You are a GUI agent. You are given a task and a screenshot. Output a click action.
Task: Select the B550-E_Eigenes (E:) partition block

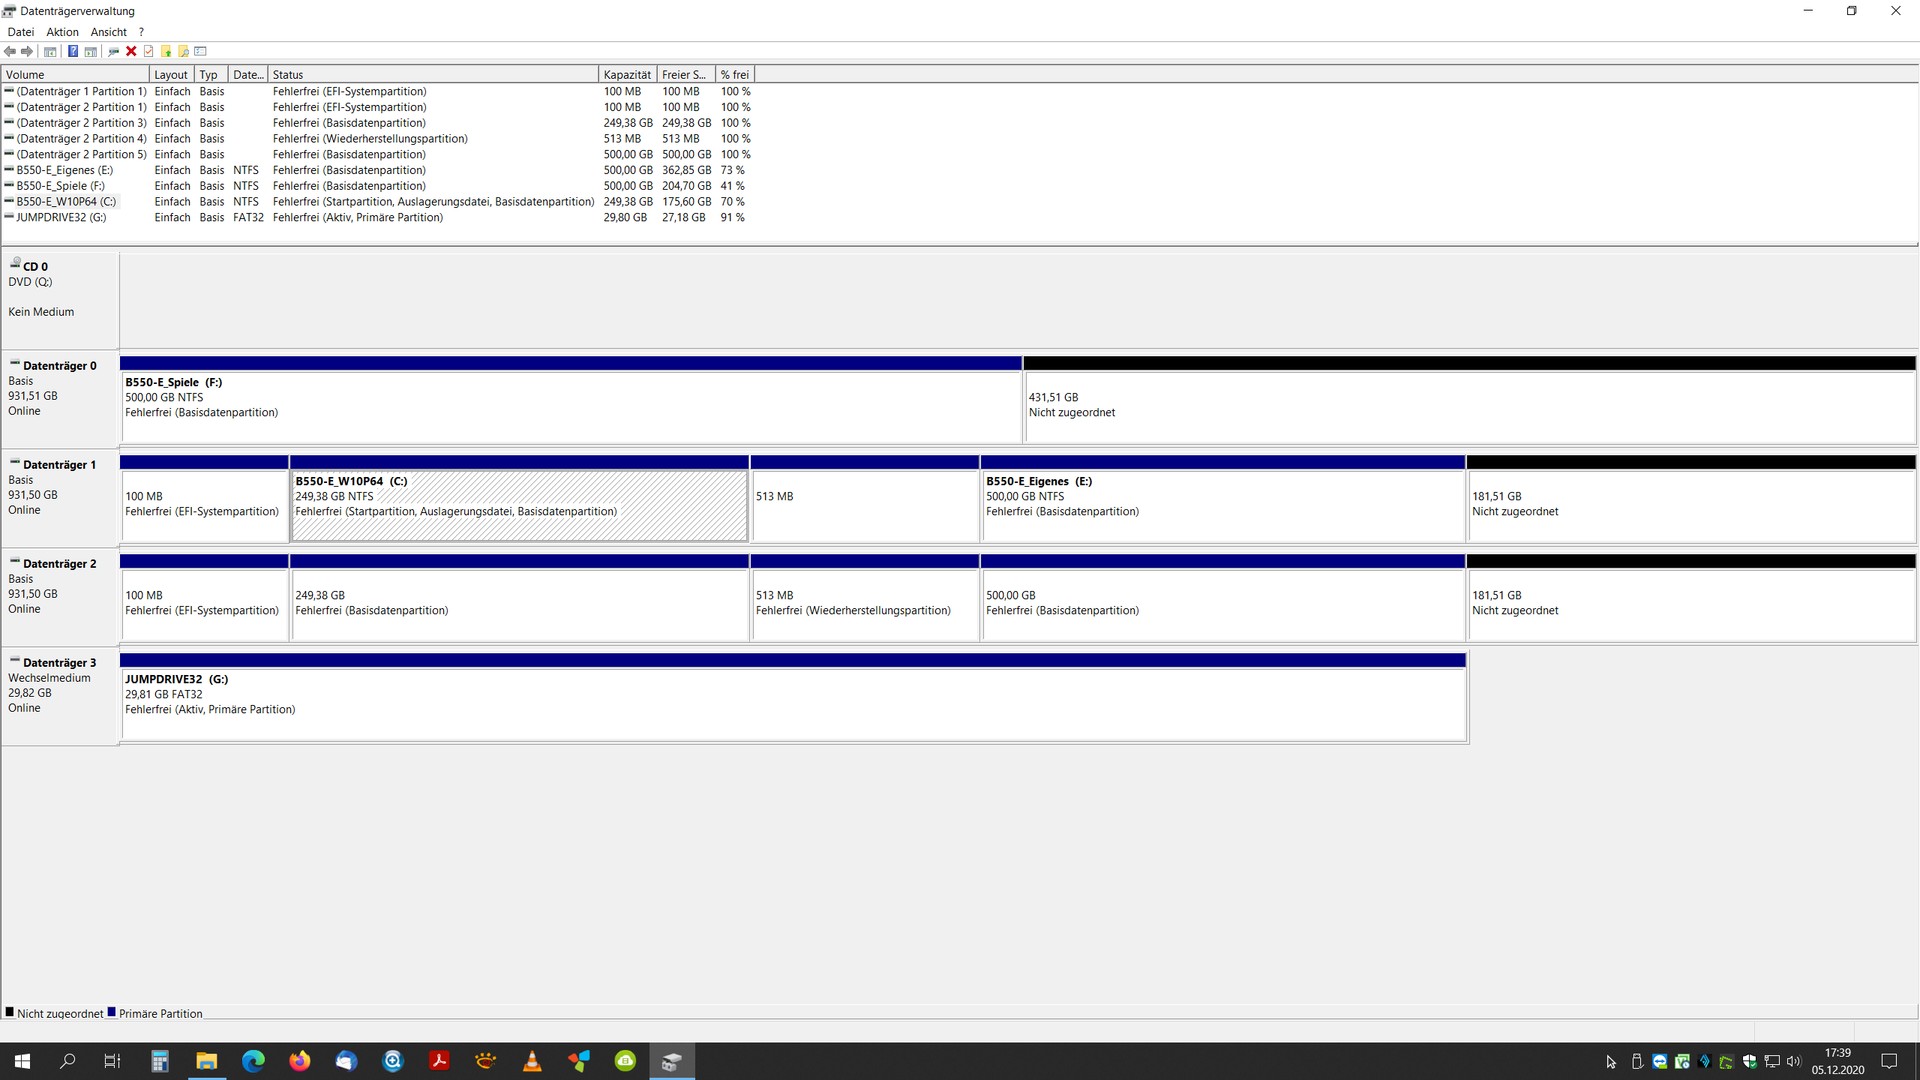click(x=1222, y=506)
